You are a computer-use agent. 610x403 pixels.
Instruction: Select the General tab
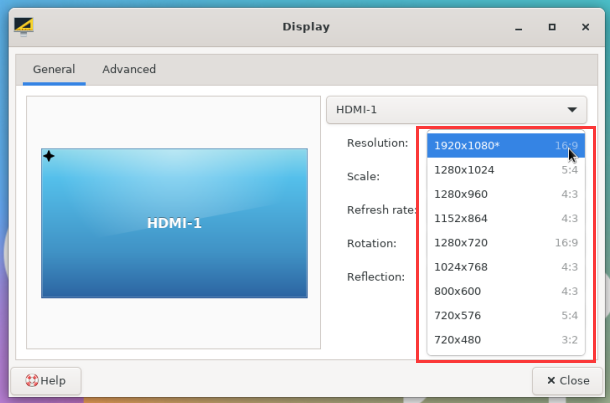point(54,69)
